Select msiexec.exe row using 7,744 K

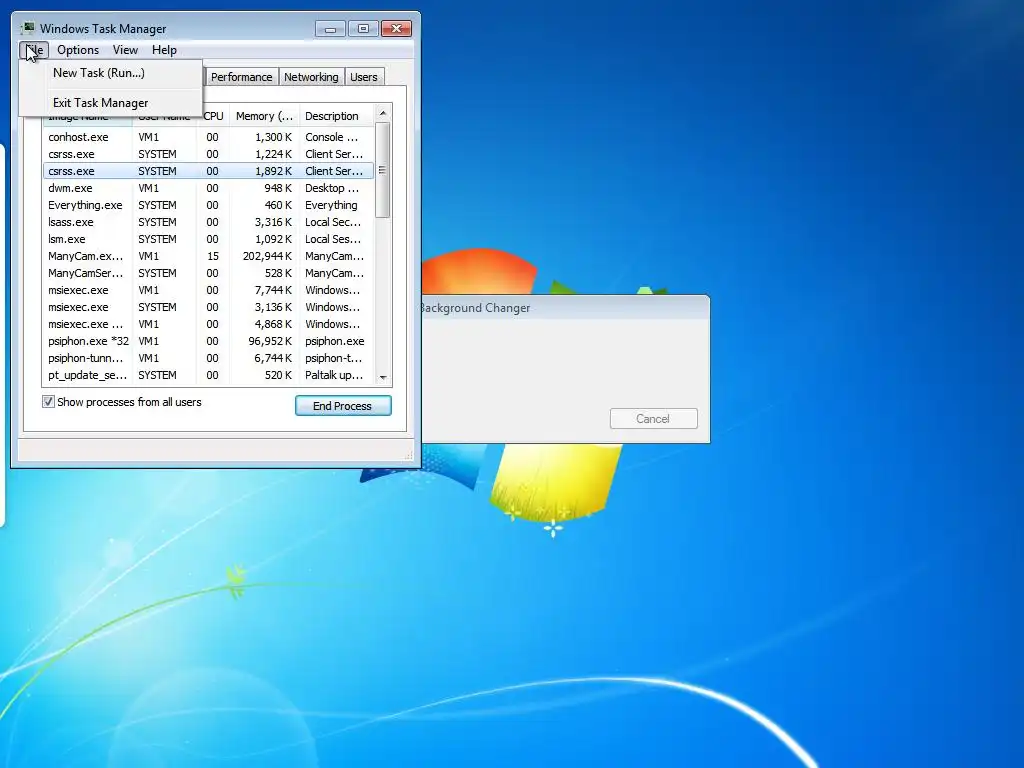208,290
